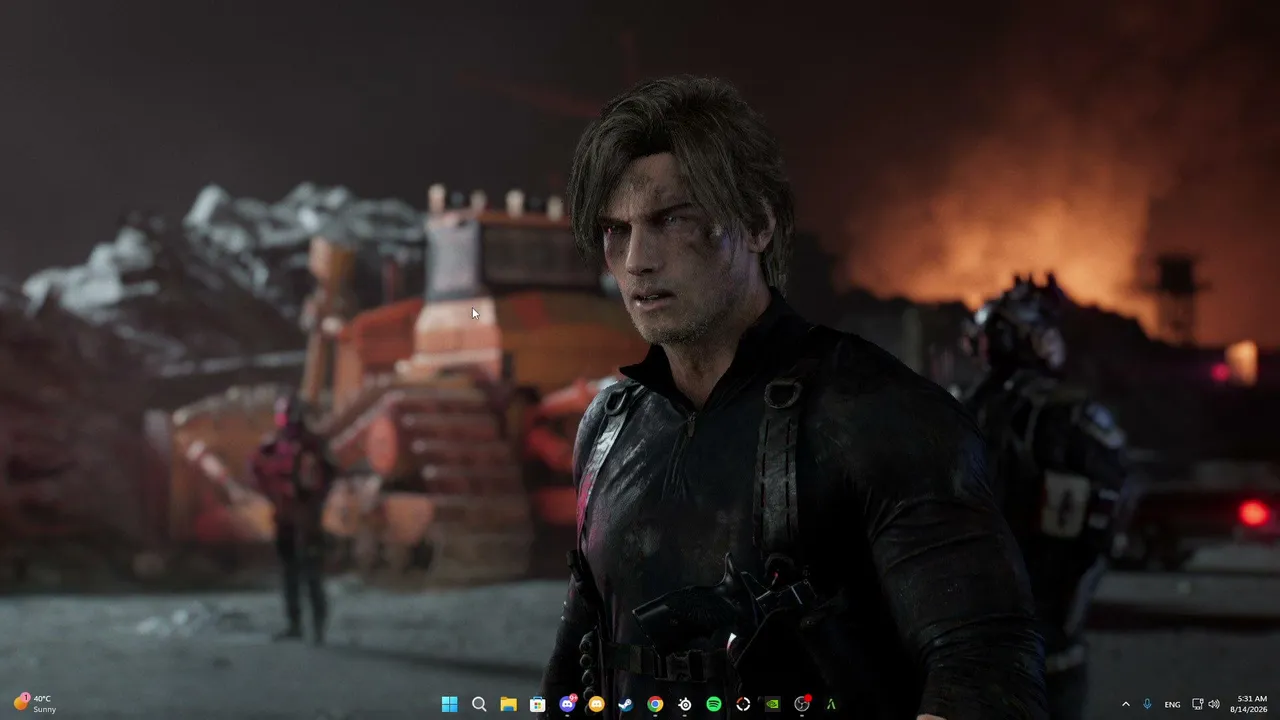Open Spotify from the taskbar
Viewport: 1280px width, 720px height.
714,704
